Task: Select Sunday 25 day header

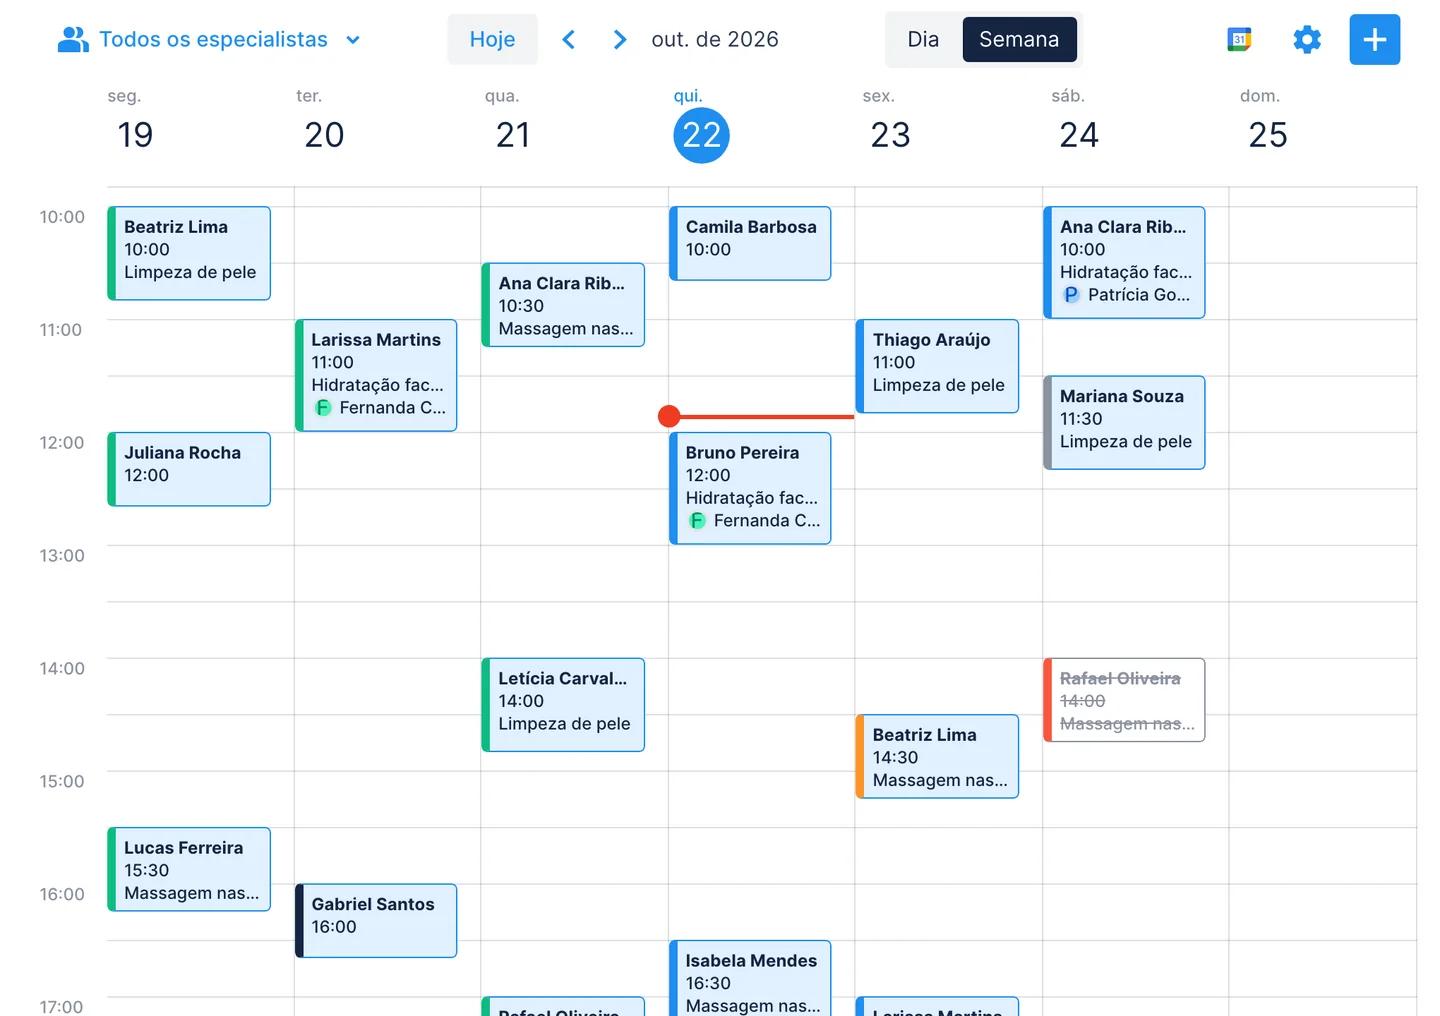Action: [1268, 135]
